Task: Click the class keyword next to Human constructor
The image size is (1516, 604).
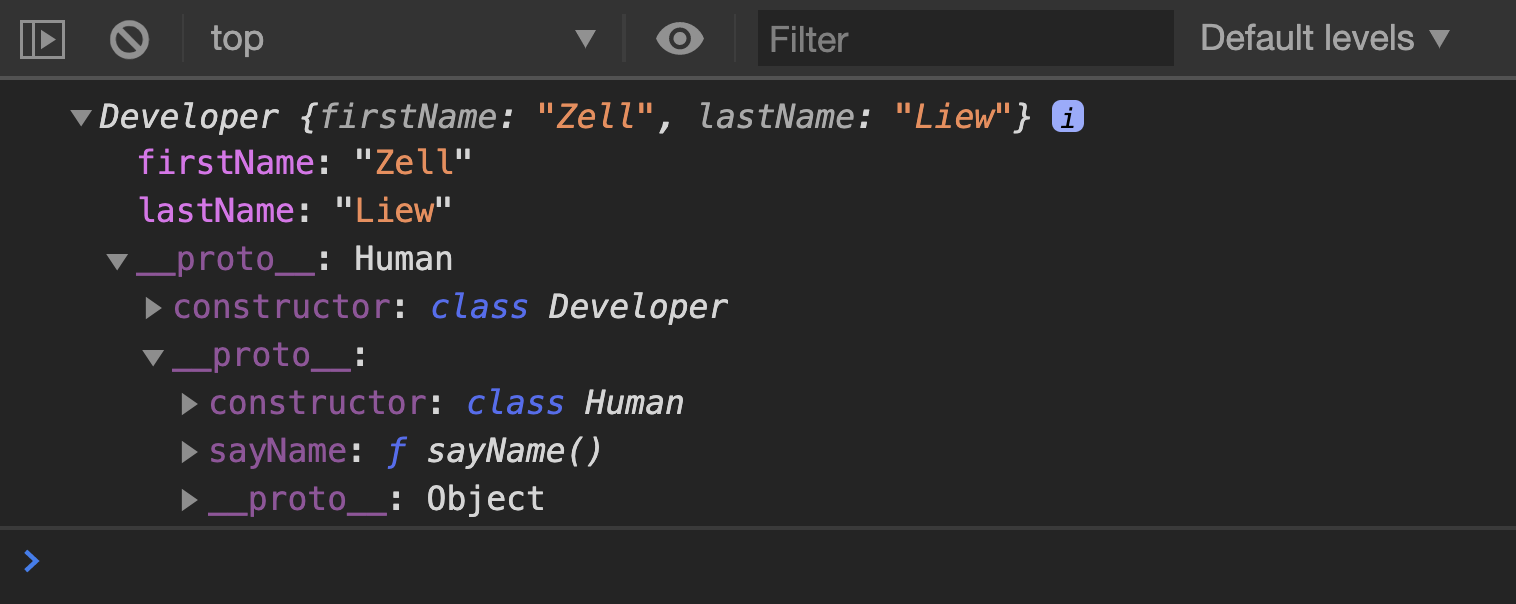Action: tap(515, 402)
